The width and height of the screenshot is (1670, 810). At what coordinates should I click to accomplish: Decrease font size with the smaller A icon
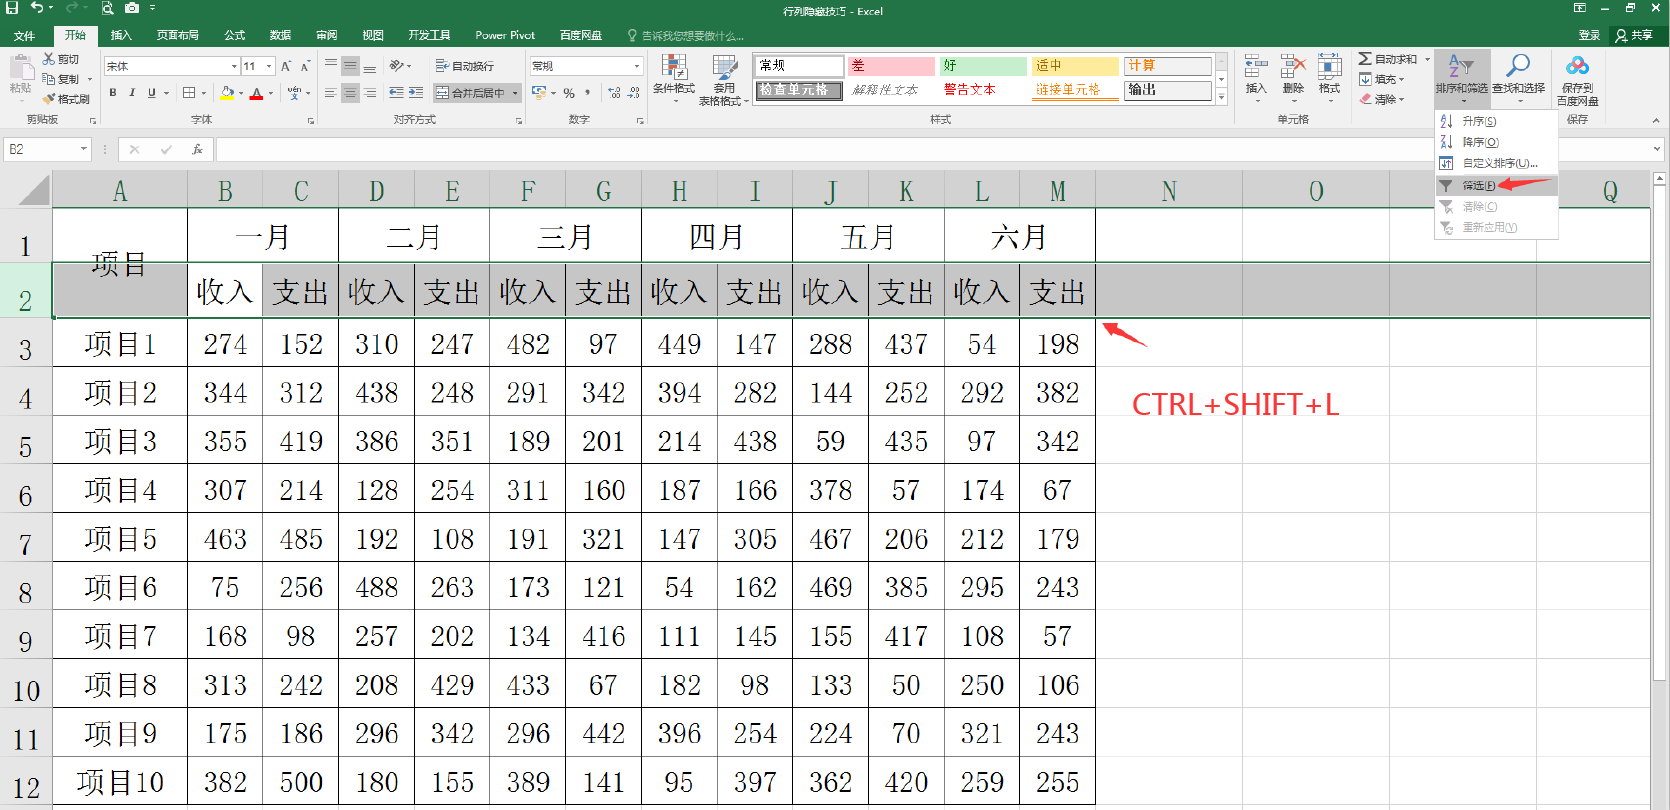(306, 66)
